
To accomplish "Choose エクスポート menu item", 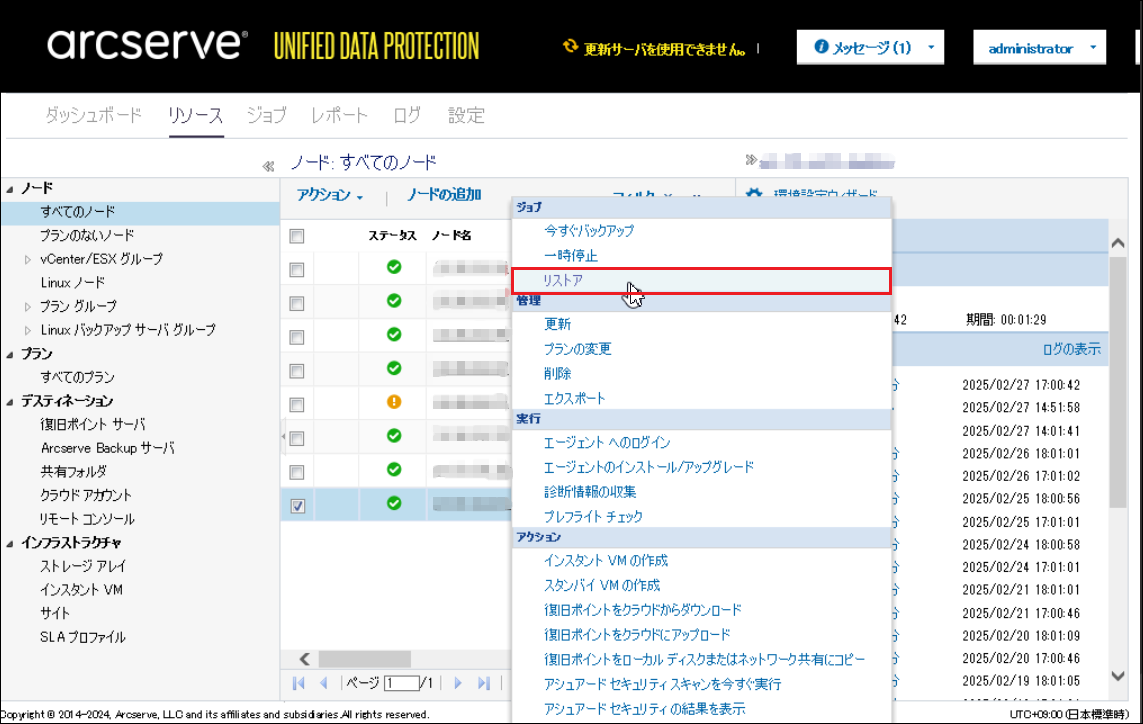I will (x=574, y=398).
